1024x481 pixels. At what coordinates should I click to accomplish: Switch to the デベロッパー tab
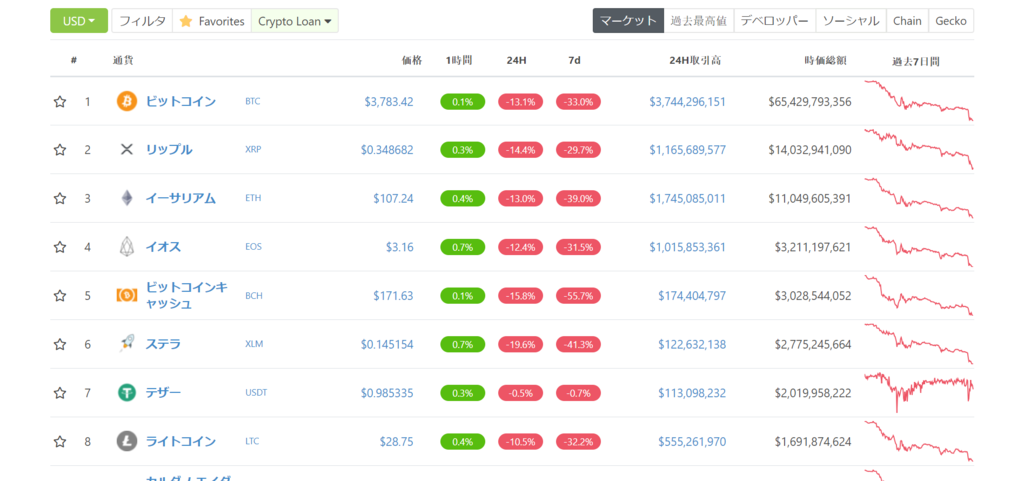[x=775, y=21]
